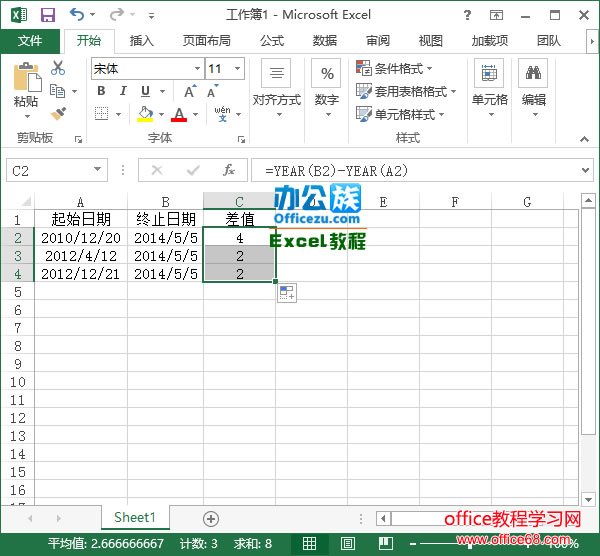The image size is (600, 556).
Task: Collapse the ribbon with caret arrow
Action: coord(584,139)
